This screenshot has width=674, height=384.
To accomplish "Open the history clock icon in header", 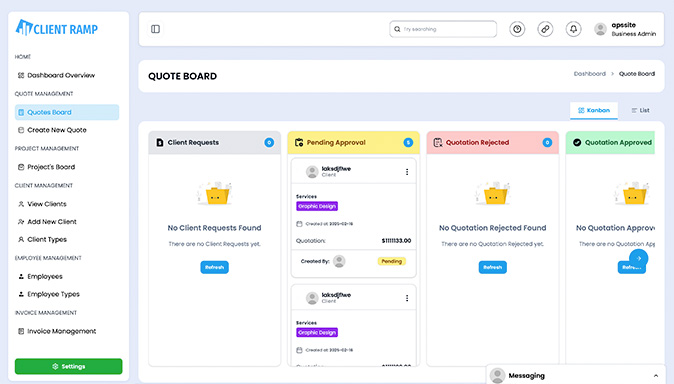I will pos(517,29).
